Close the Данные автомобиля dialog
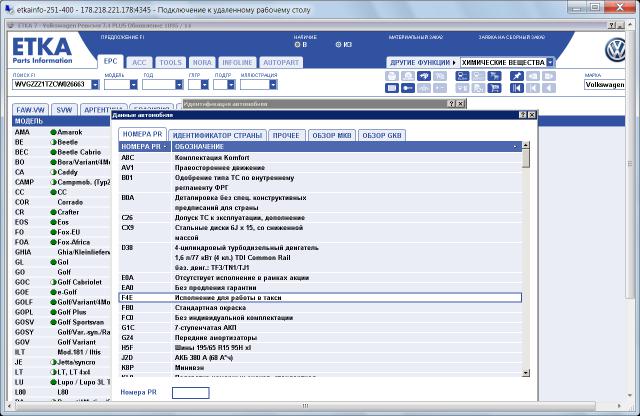 coord(532,115)
